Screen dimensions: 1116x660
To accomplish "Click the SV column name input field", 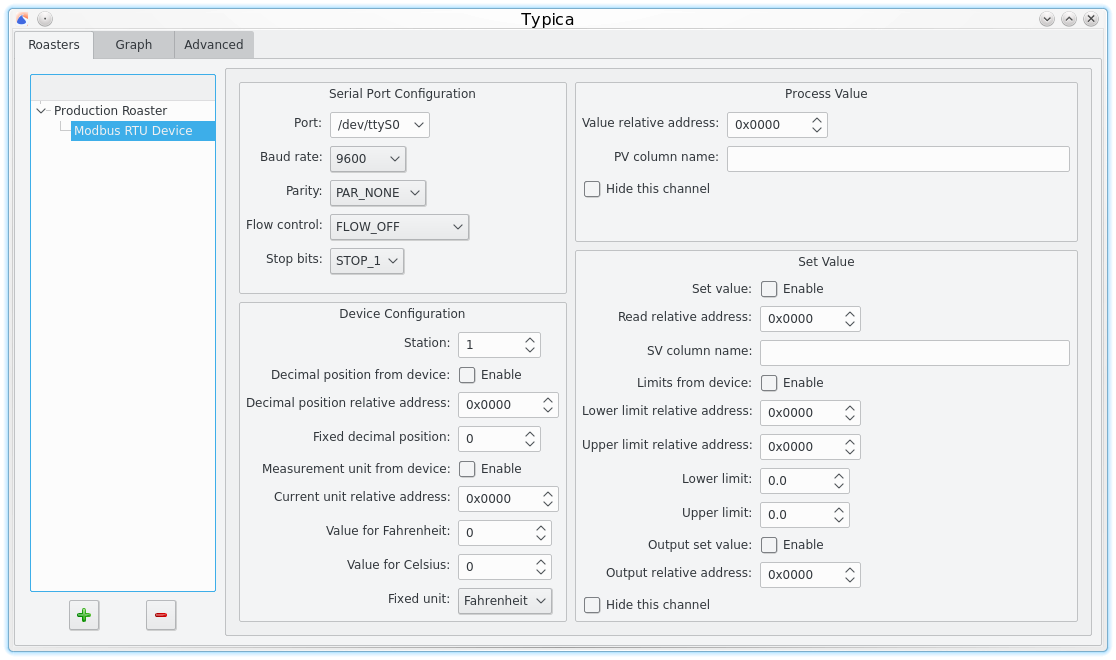I will pos(914,353).
